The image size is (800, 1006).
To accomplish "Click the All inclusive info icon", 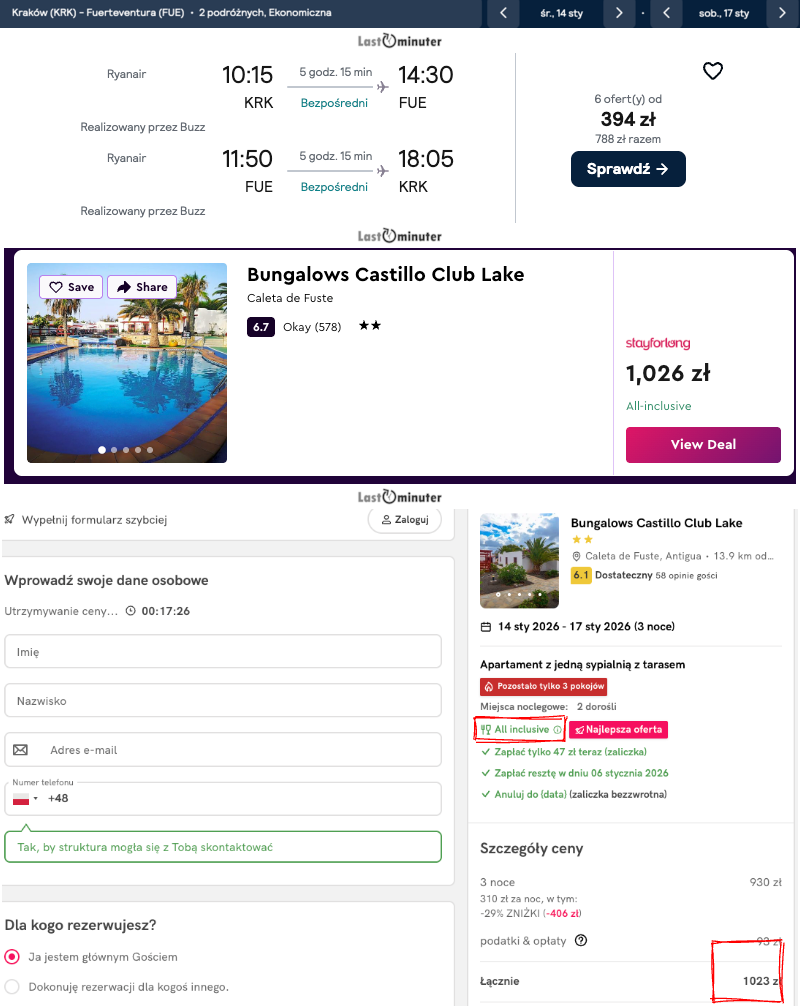I will (x=558, y=730).
